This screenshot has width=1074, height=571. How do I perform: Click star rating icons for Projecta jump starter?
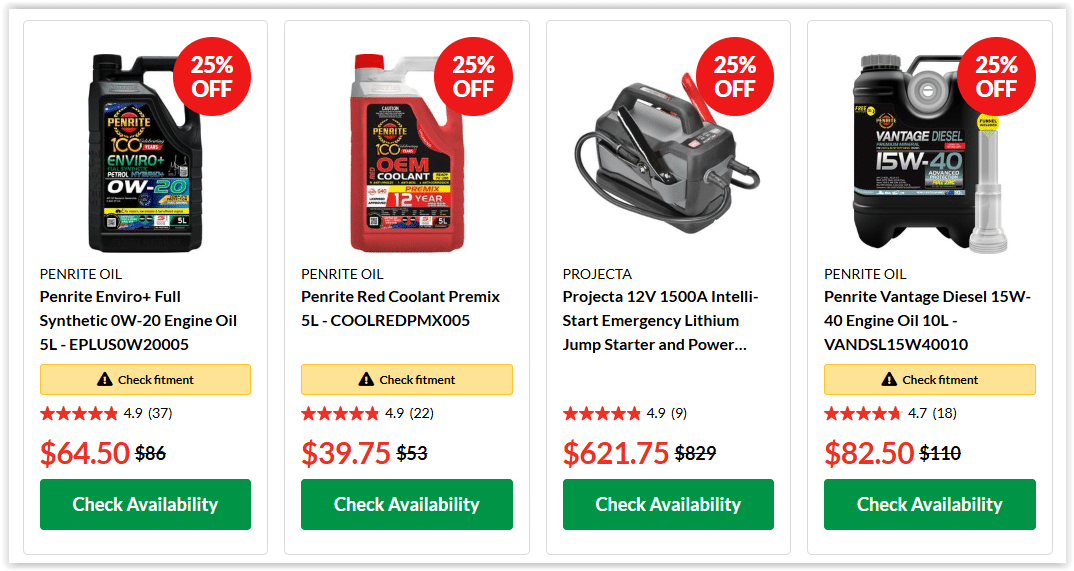602,414
